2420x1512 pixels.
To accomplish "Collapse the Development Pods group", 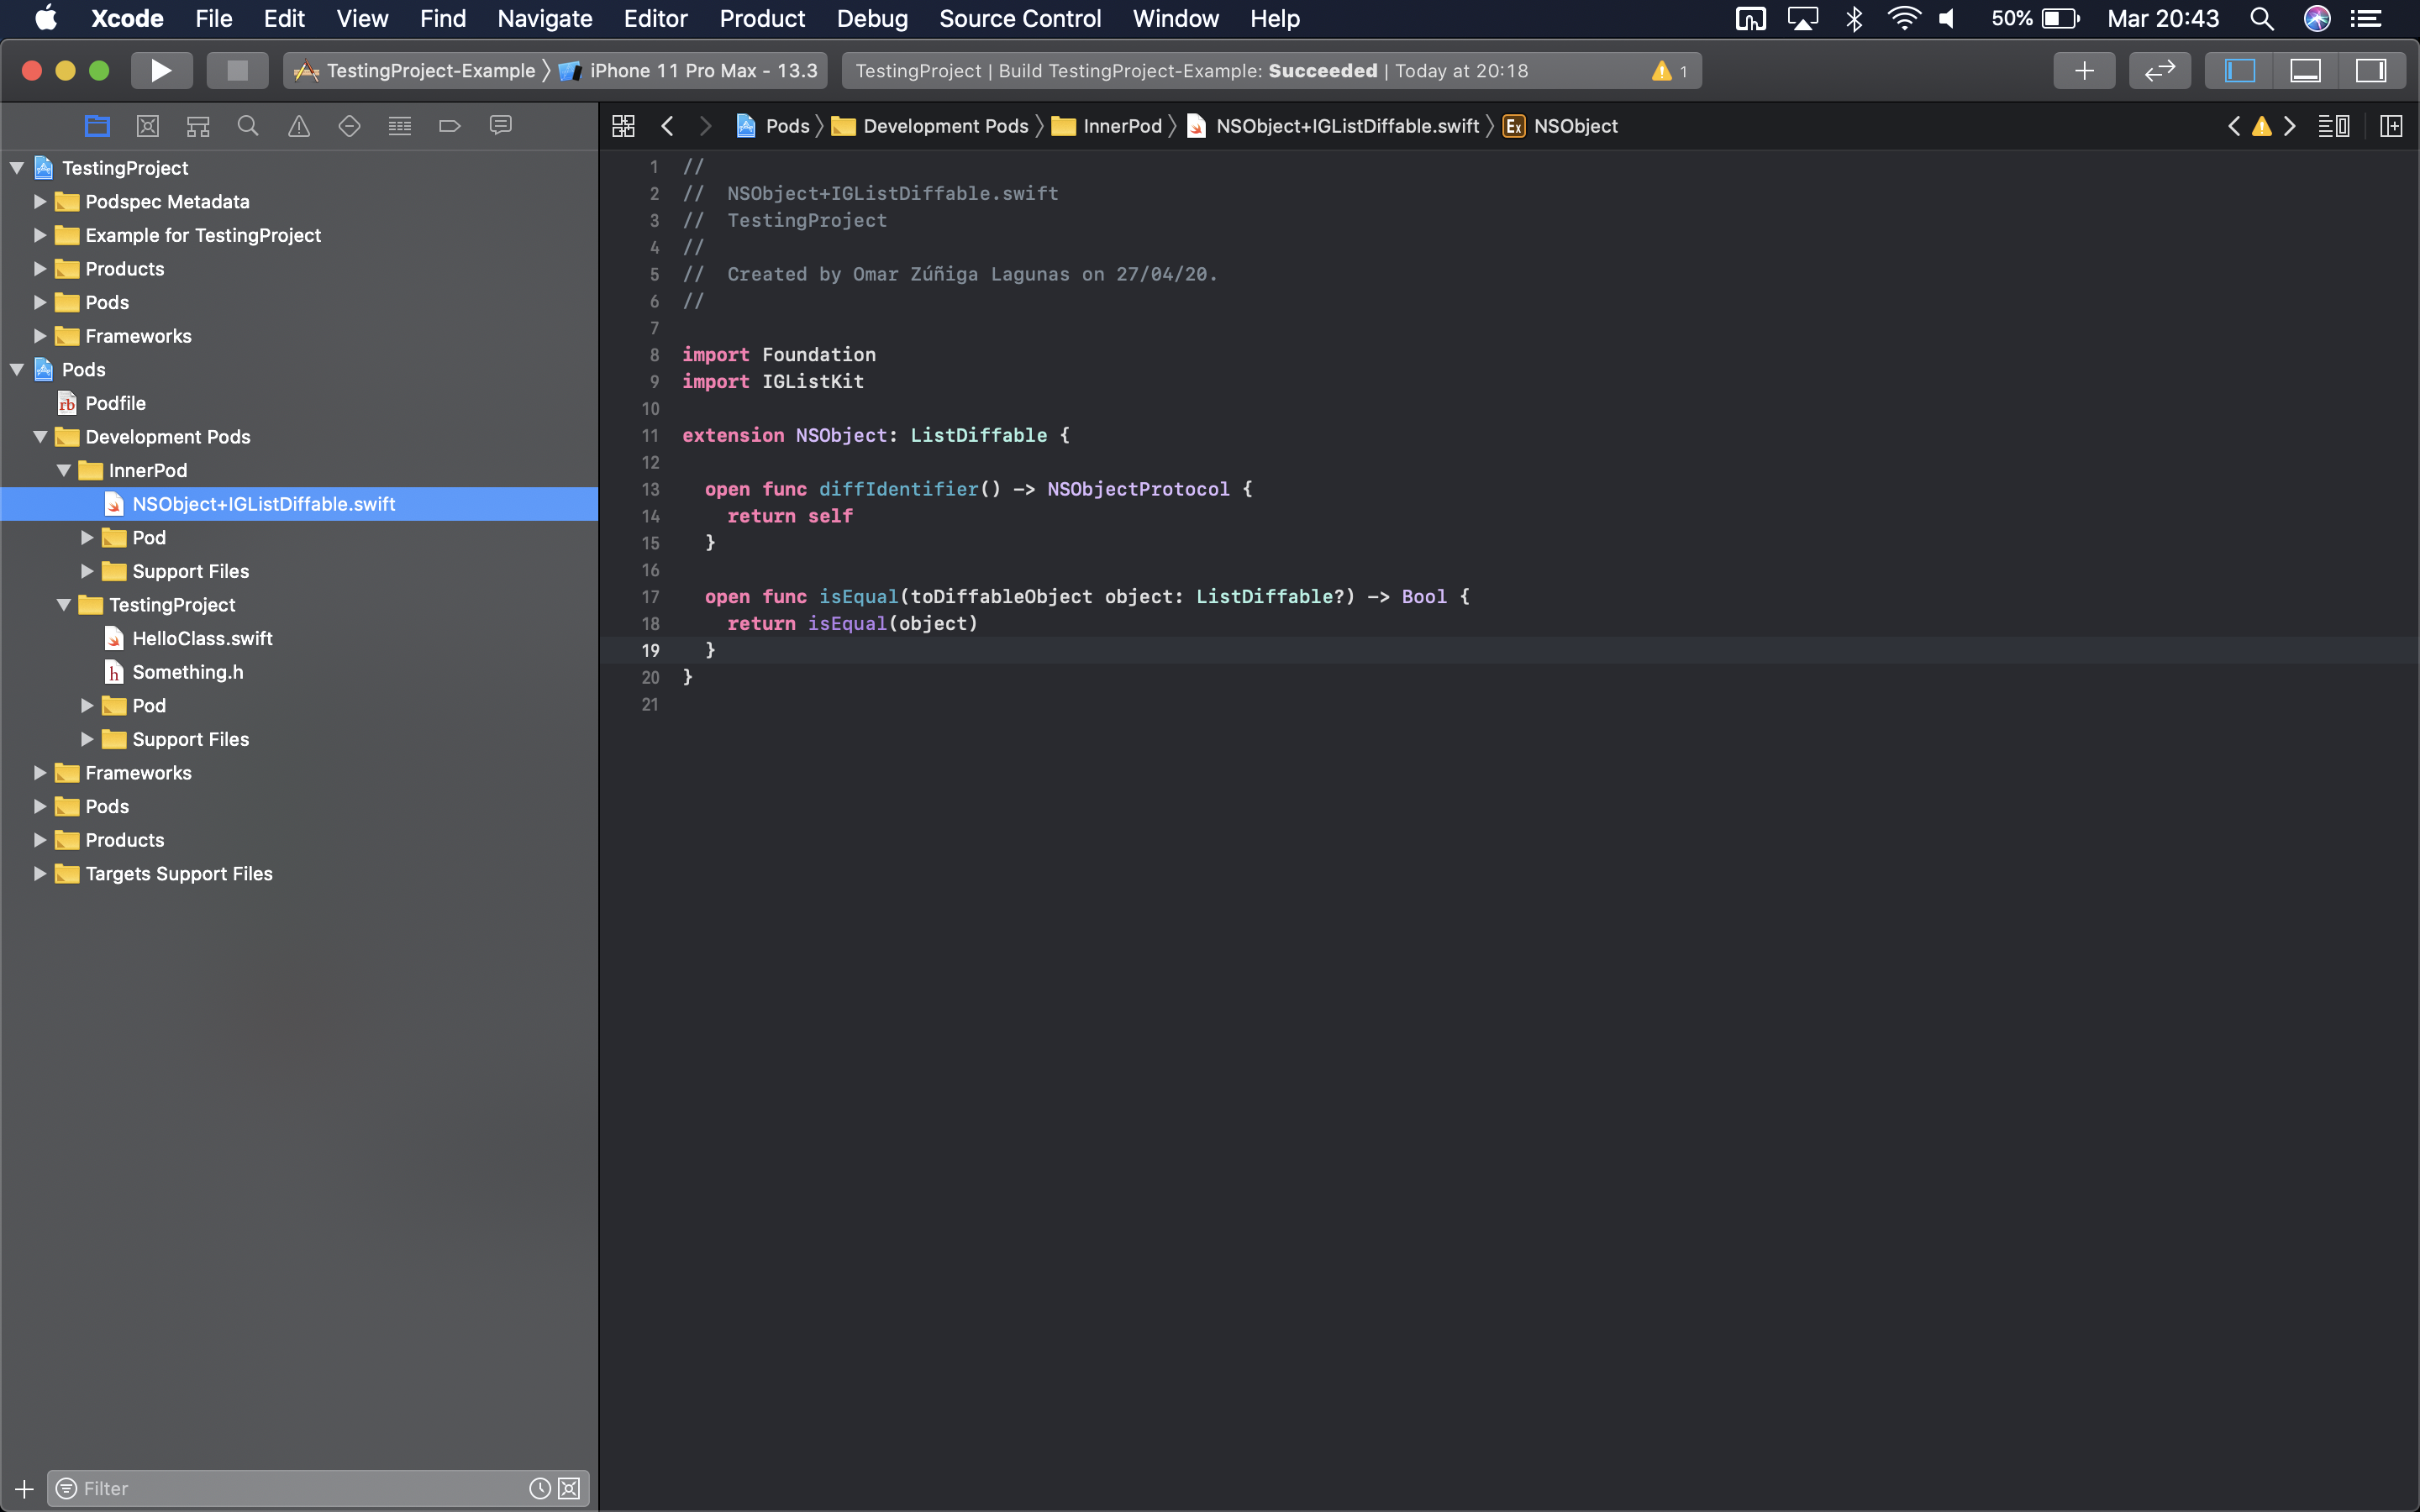I will (x=40, y=437).
